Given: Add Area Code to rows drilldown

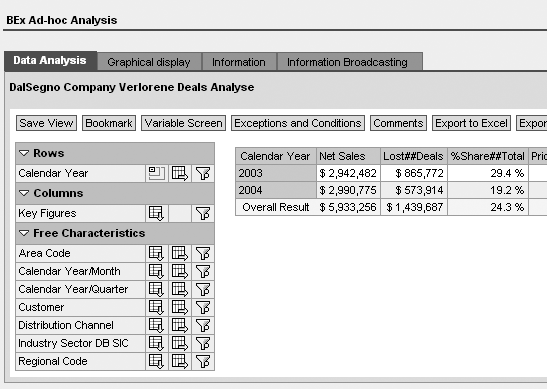Looking at the screenshot, I should click(x=156, y=253).
